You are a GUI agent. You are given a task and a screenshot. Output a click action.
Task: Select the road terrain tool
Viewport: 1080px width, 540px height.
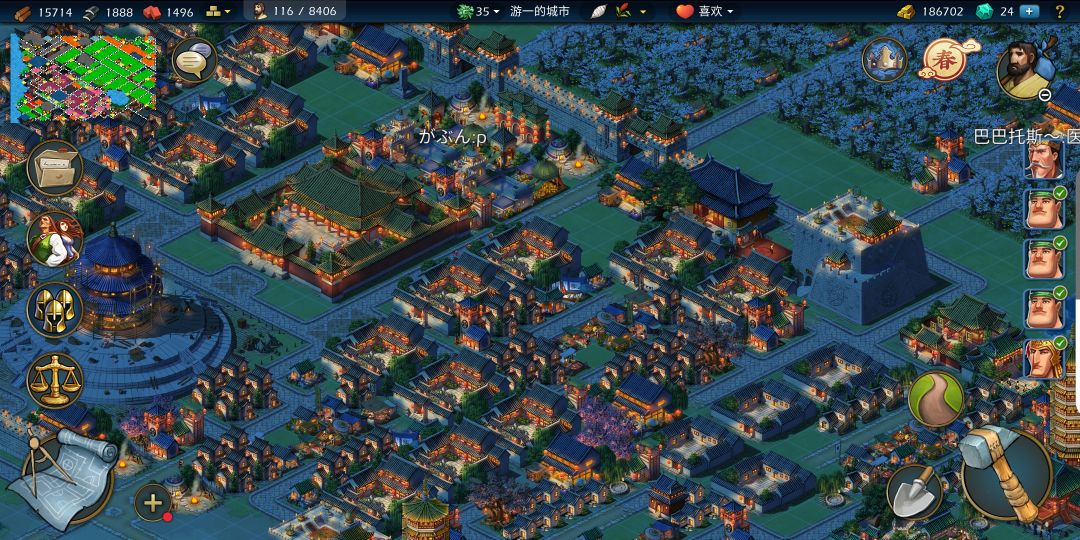pos(935,399)
